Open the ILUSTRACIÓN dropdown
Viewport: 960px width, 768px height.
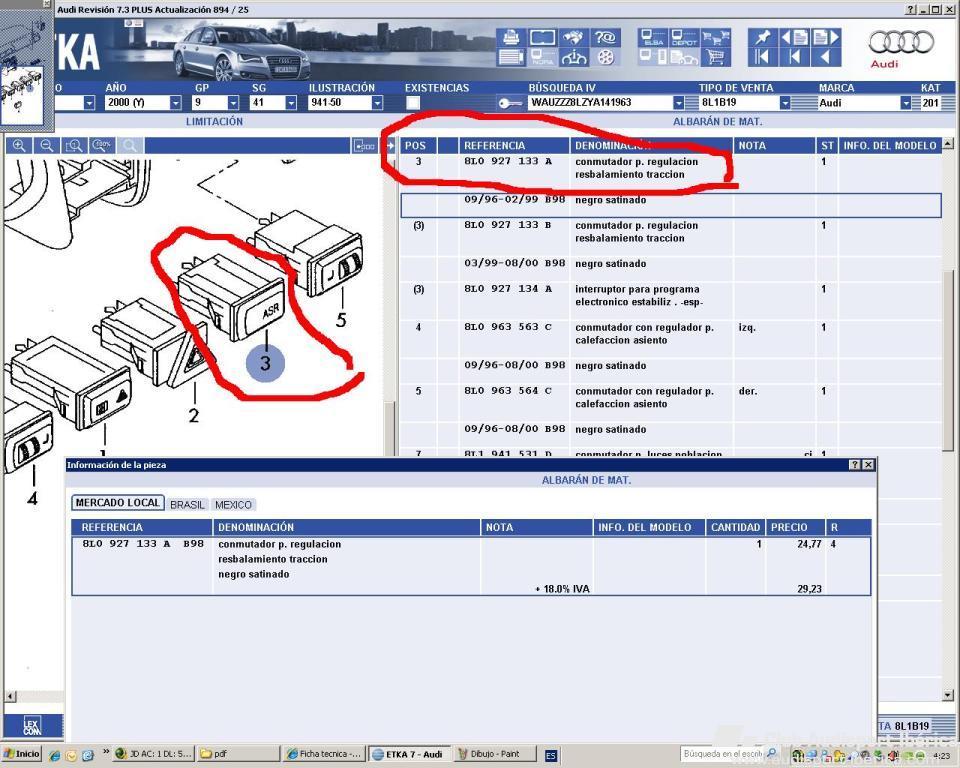[x=377, y=103]
